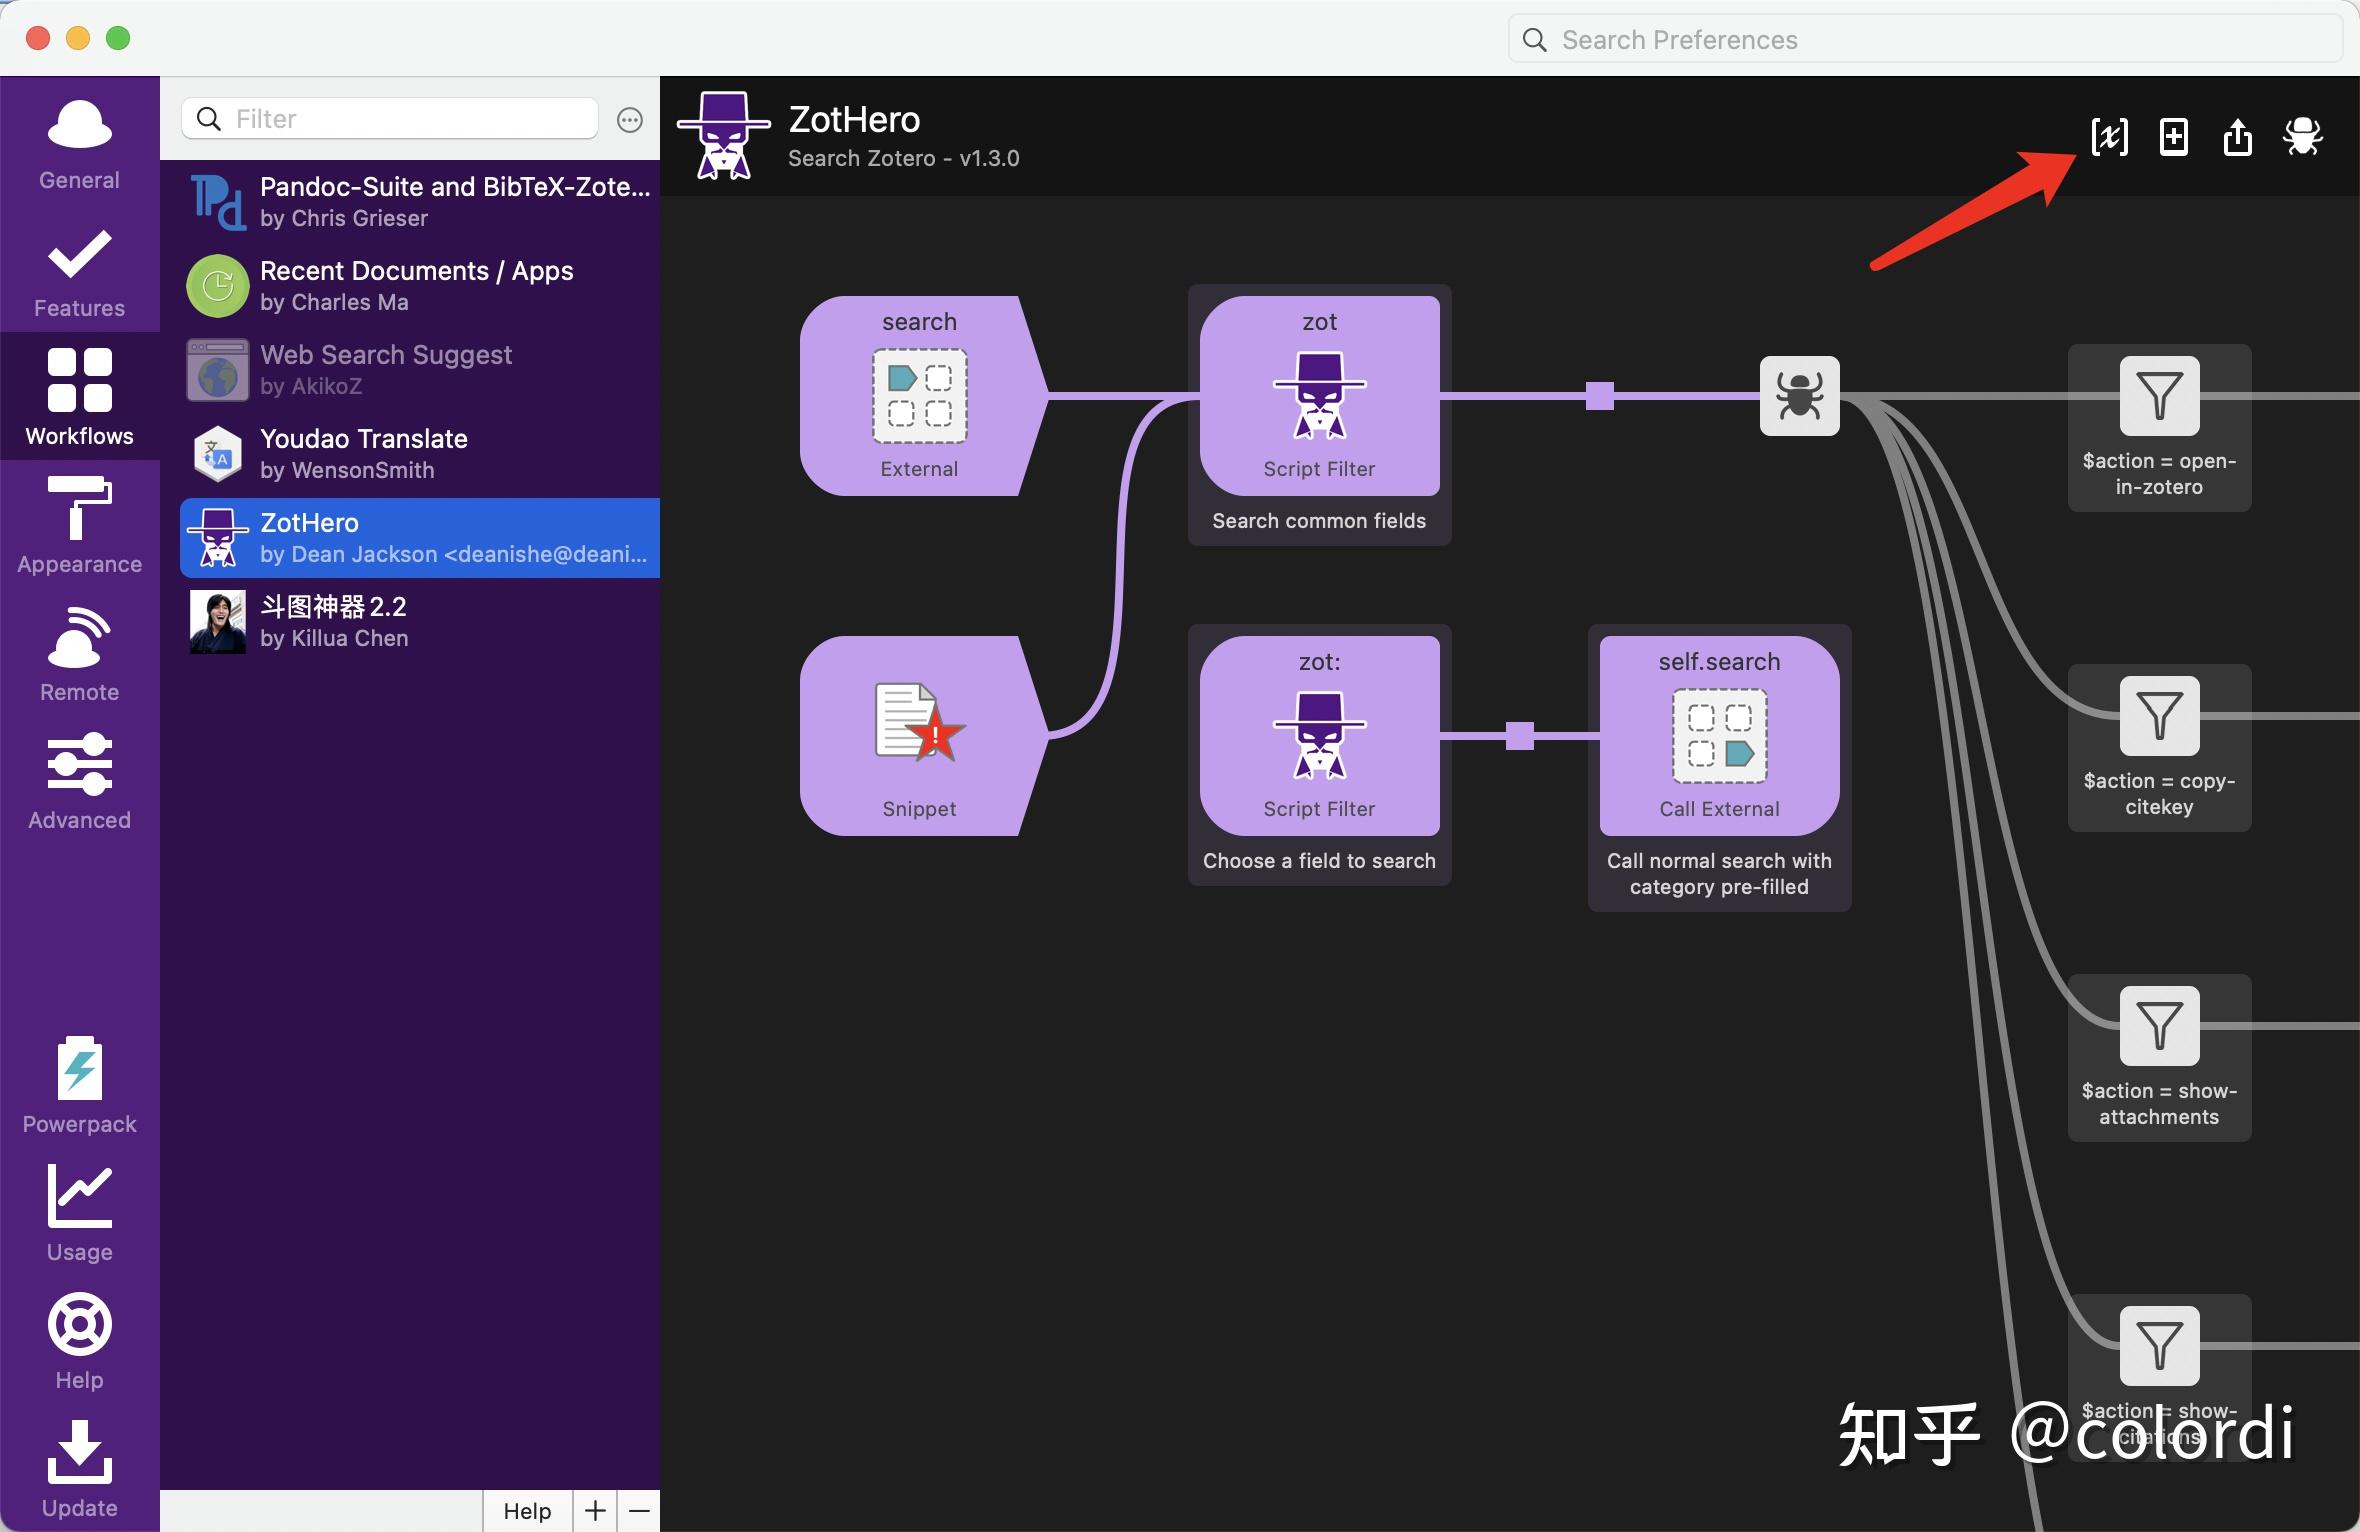Click the "Choose a field to search" caption
This screenshot has height=1532, width=2360.
point(1319,861)
